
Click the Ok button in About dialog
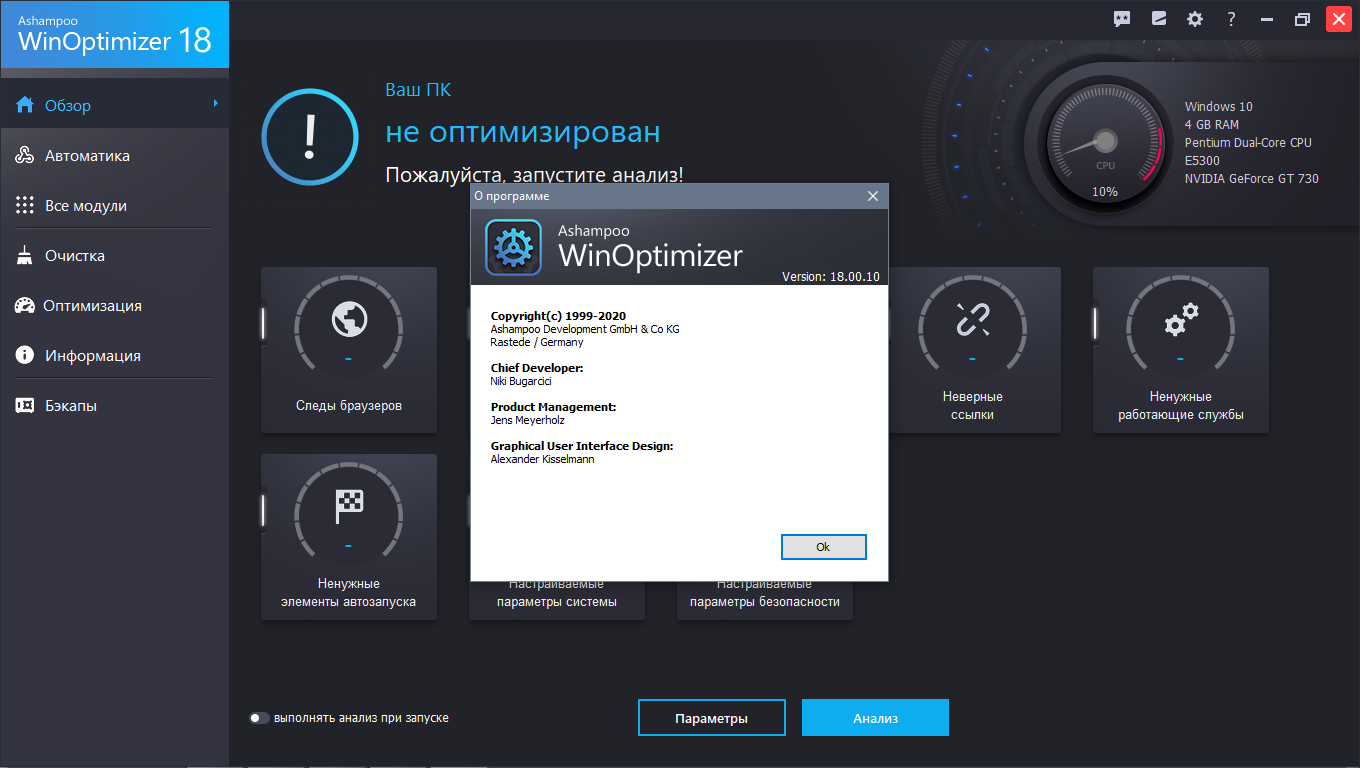823,547
